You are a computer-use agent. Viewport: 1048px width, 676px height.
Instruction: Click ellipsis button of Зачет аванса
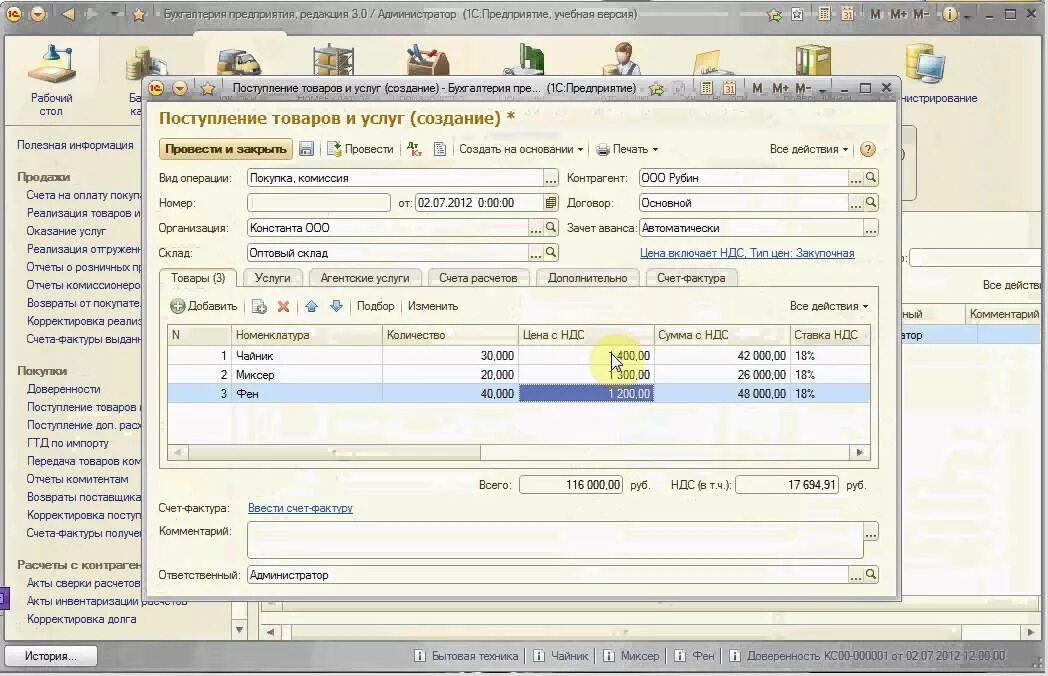click(870, 229)
